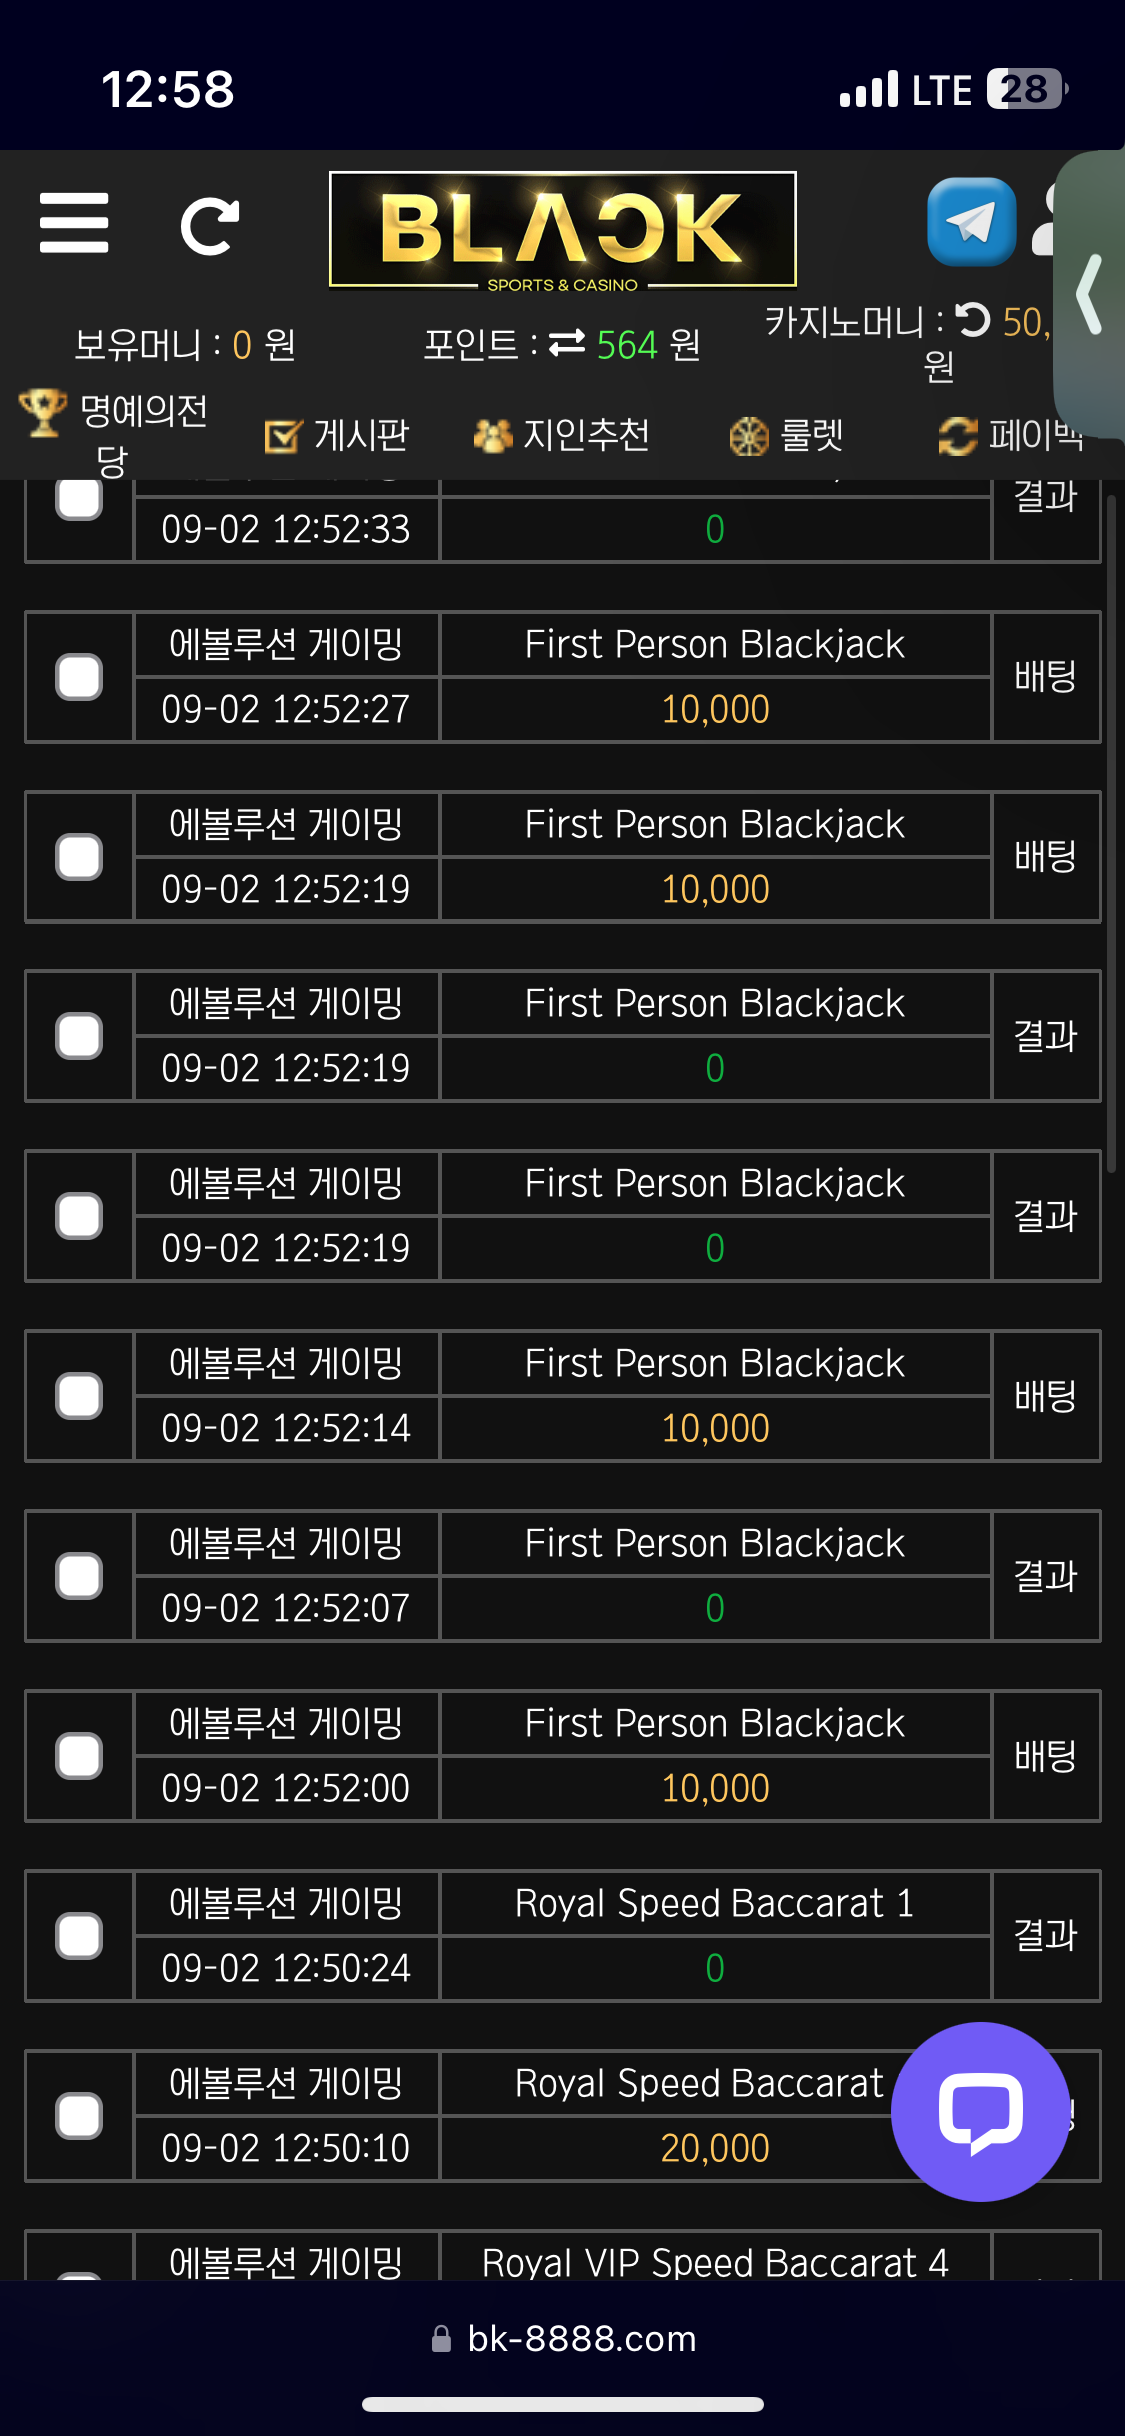The image size is (1125, 2436).
Task: Check the box for the 12:52:27 bet
Action: (x=79, y=677)
